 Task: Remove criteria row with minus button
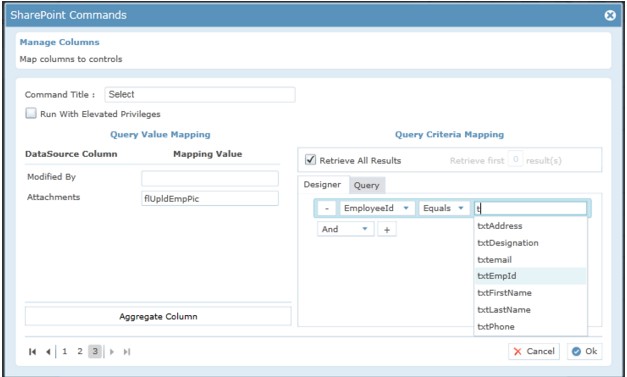pyautogui.click(x=327, y=208)
